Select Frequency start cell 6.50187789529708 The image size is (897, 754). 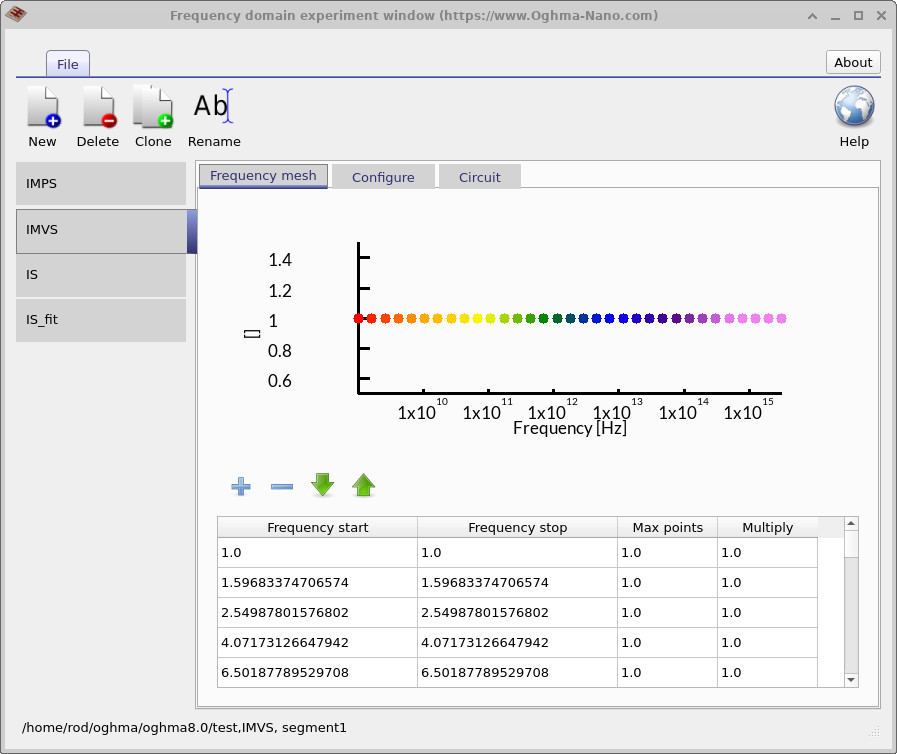coord(317,672)
